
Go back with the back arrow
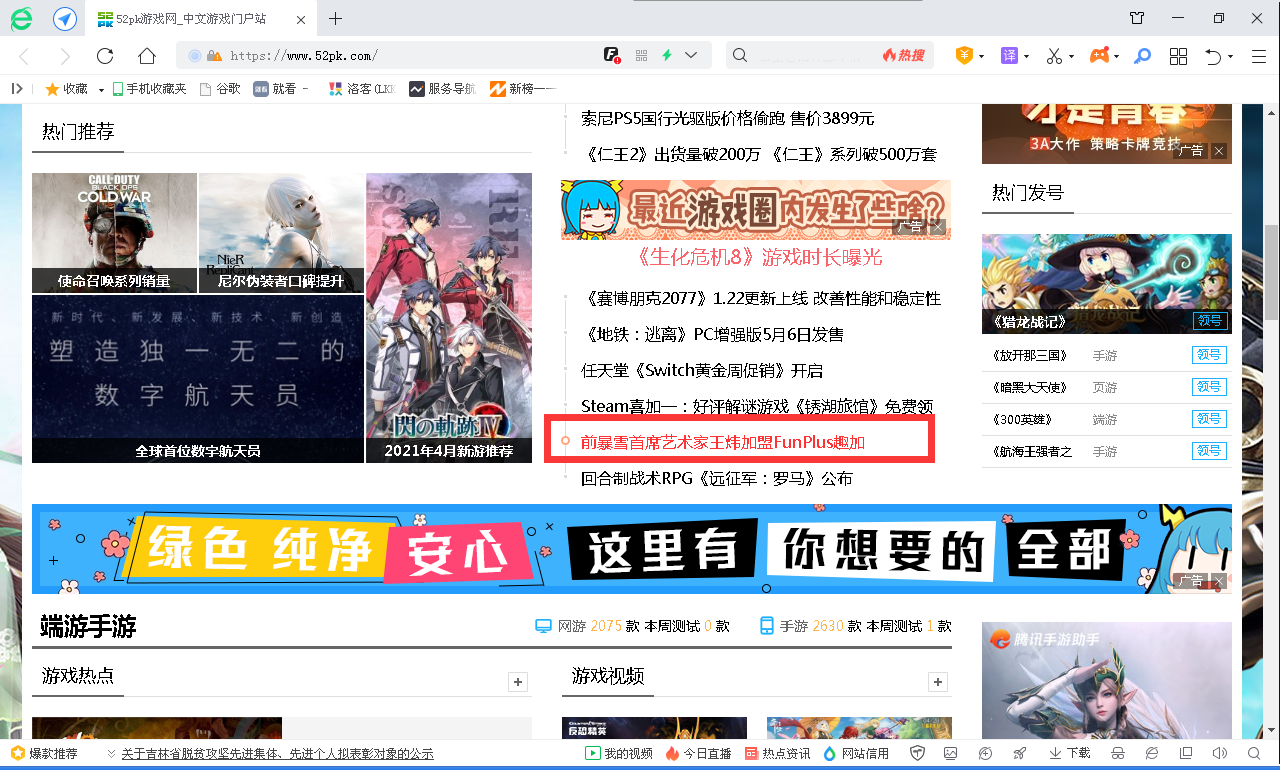(25, 56)
